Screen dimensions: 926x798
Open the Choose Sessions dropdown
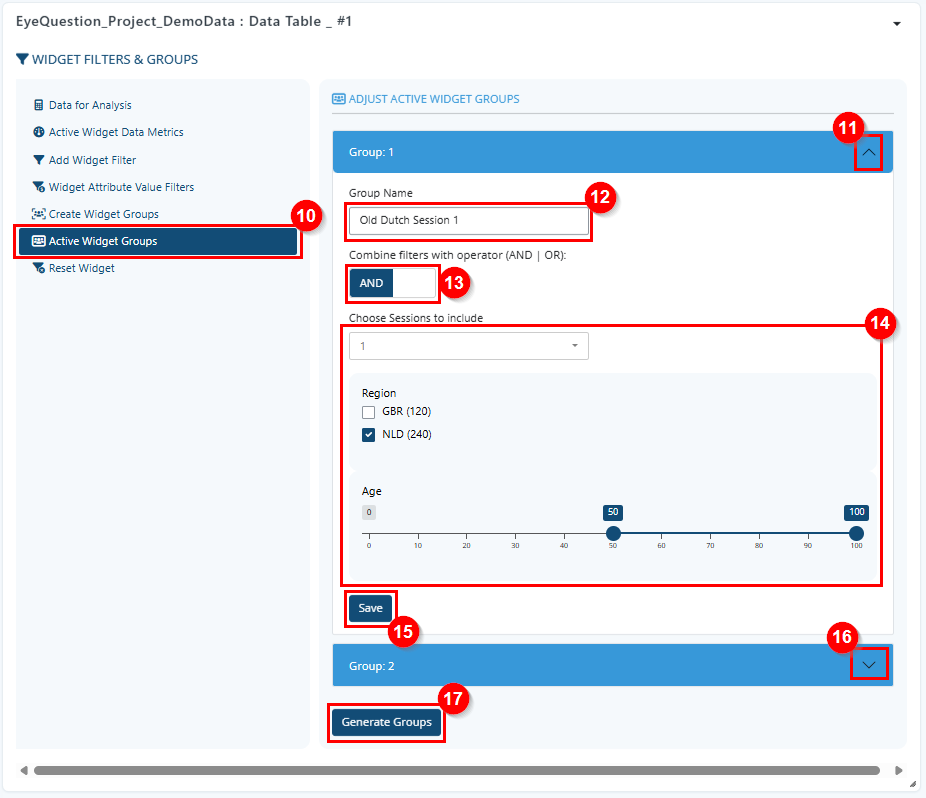(x=469, y=346)
